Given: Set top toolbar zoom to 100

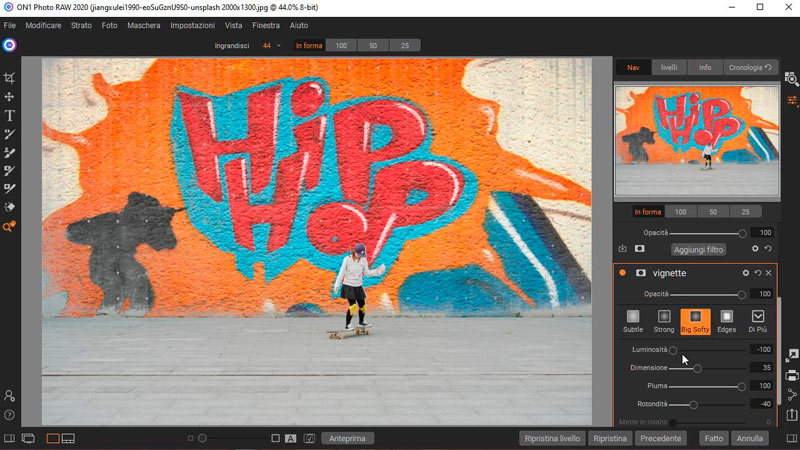Looking at the screenshot, I should tap(341, 45).
